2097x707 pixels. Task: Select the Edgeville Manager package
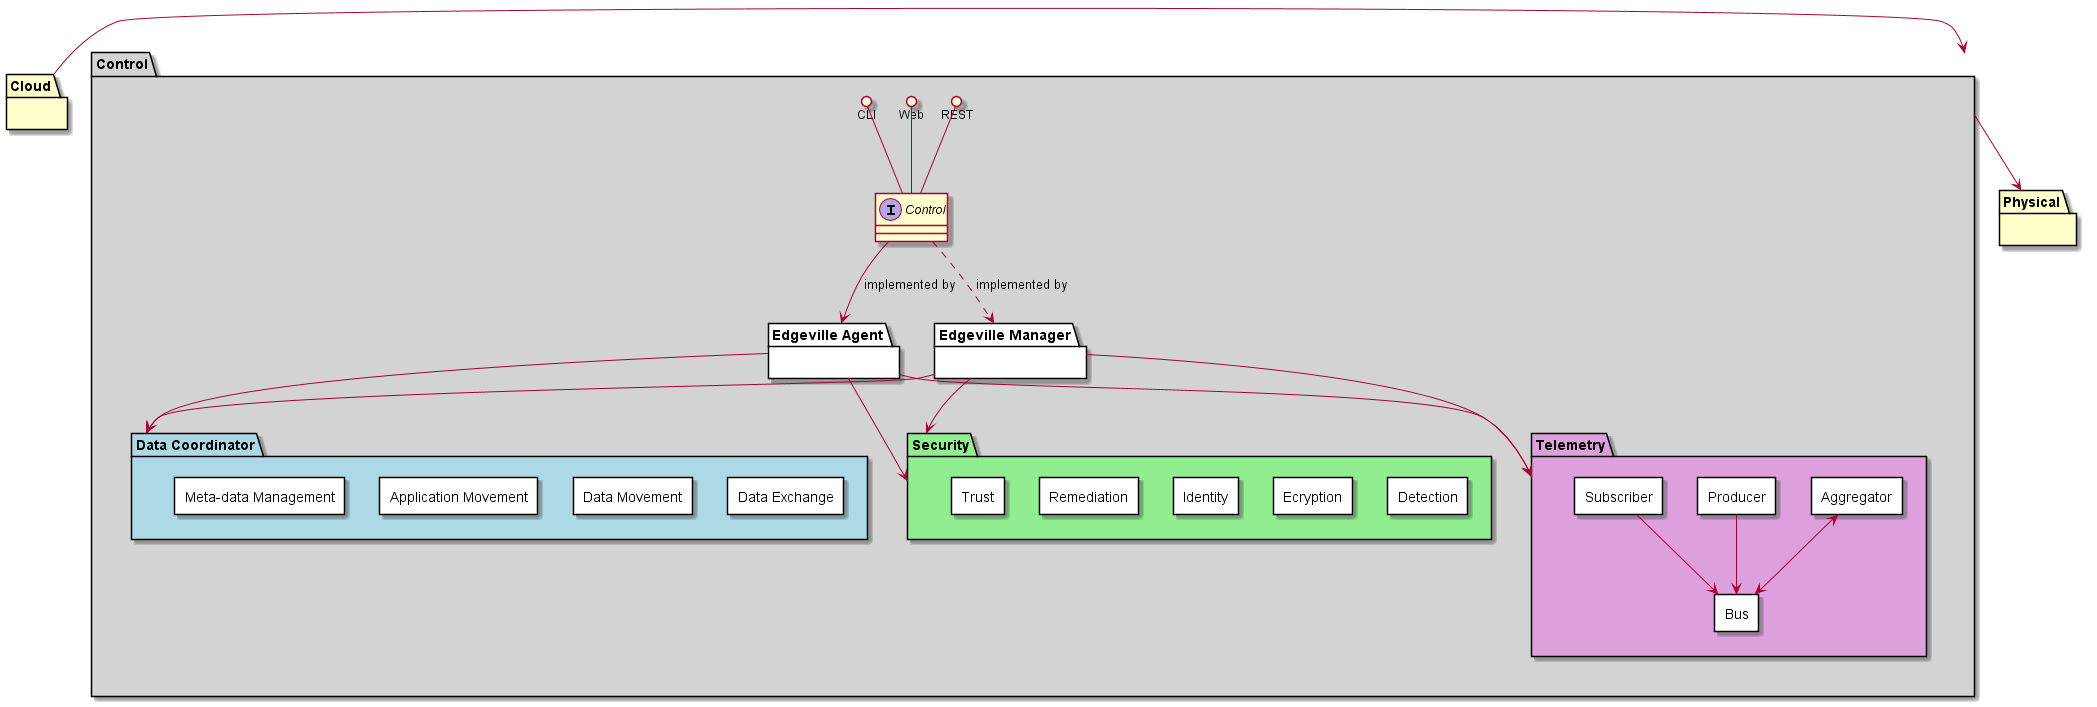tap(1010, 351)
